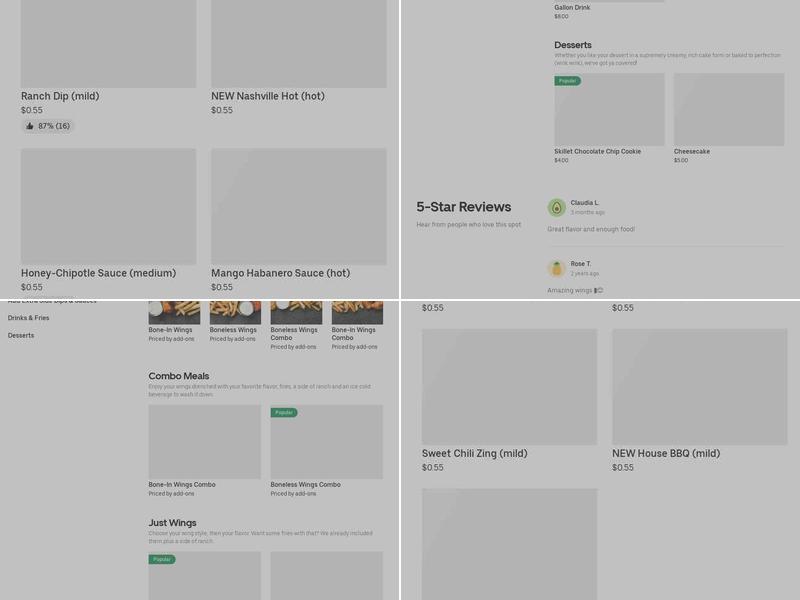Open the Cheesecake dessert image
This screenshot has width=800, height=600.
point(729,109)
